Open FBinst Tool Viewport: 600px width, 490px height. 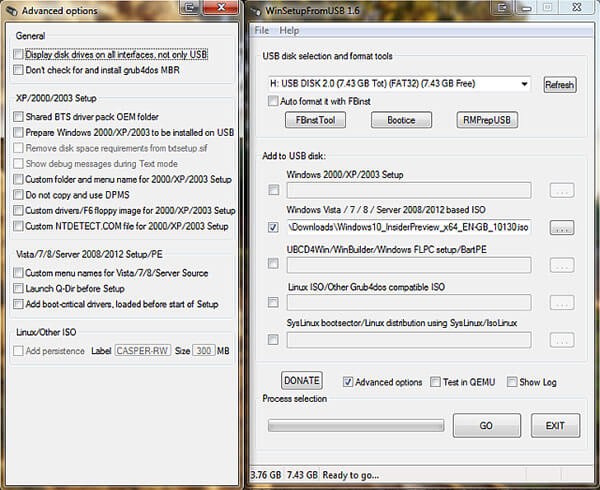(315, 120)
